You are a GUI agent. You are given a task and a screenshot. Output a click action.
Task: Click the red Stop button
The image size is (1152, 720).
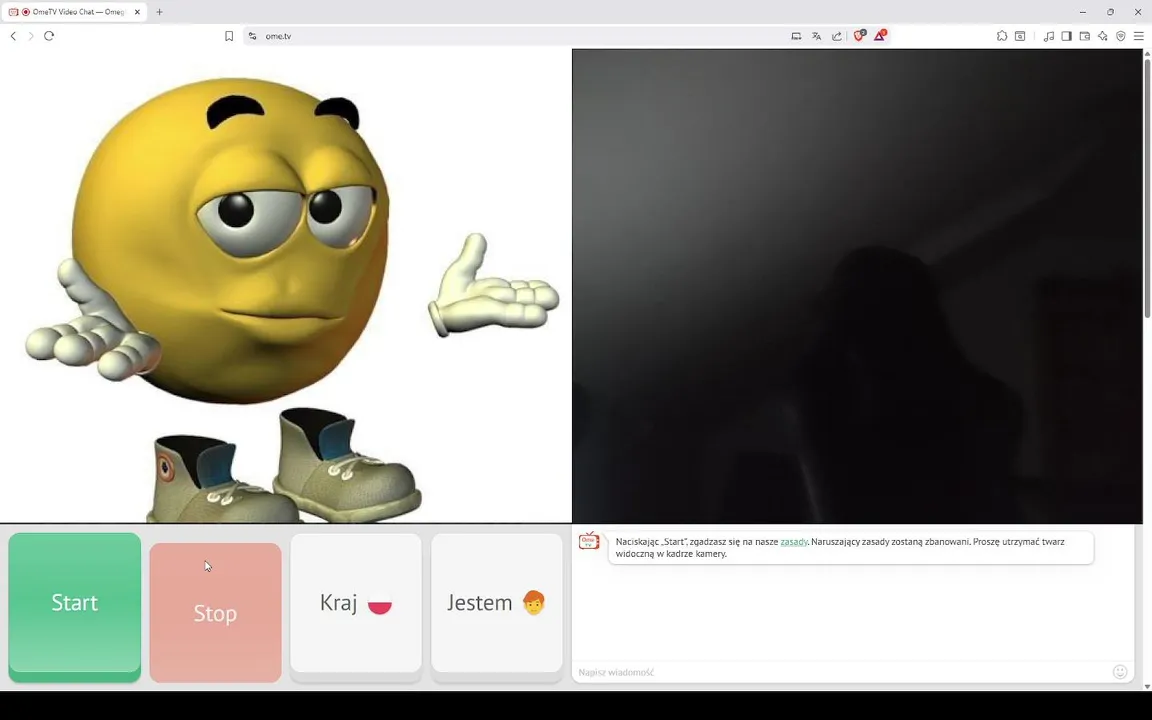click(215, 613)
